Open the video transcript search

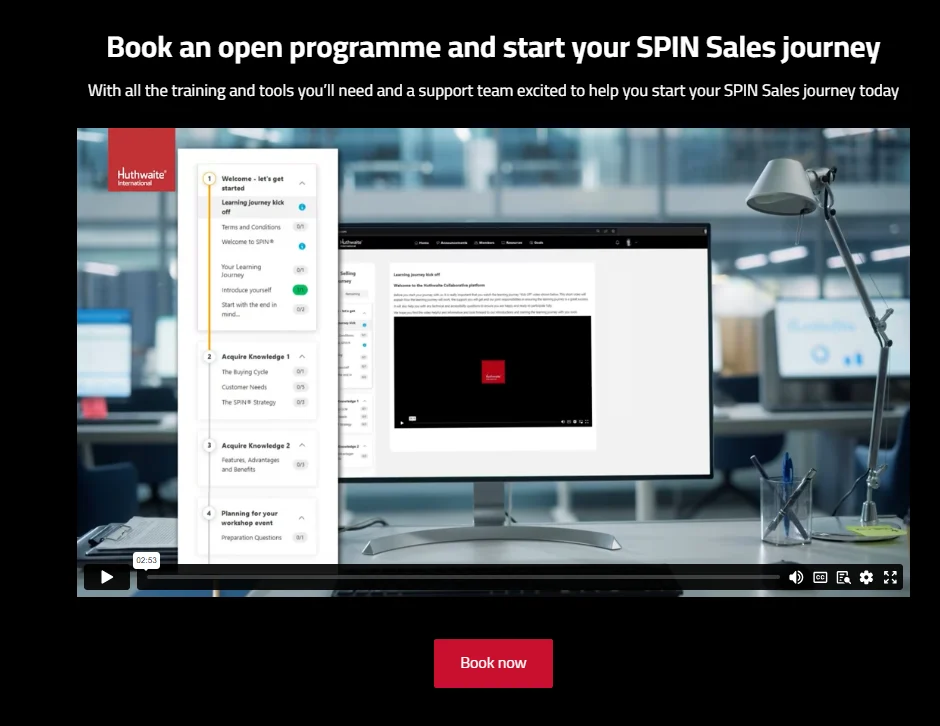click(x=843, y=577)
